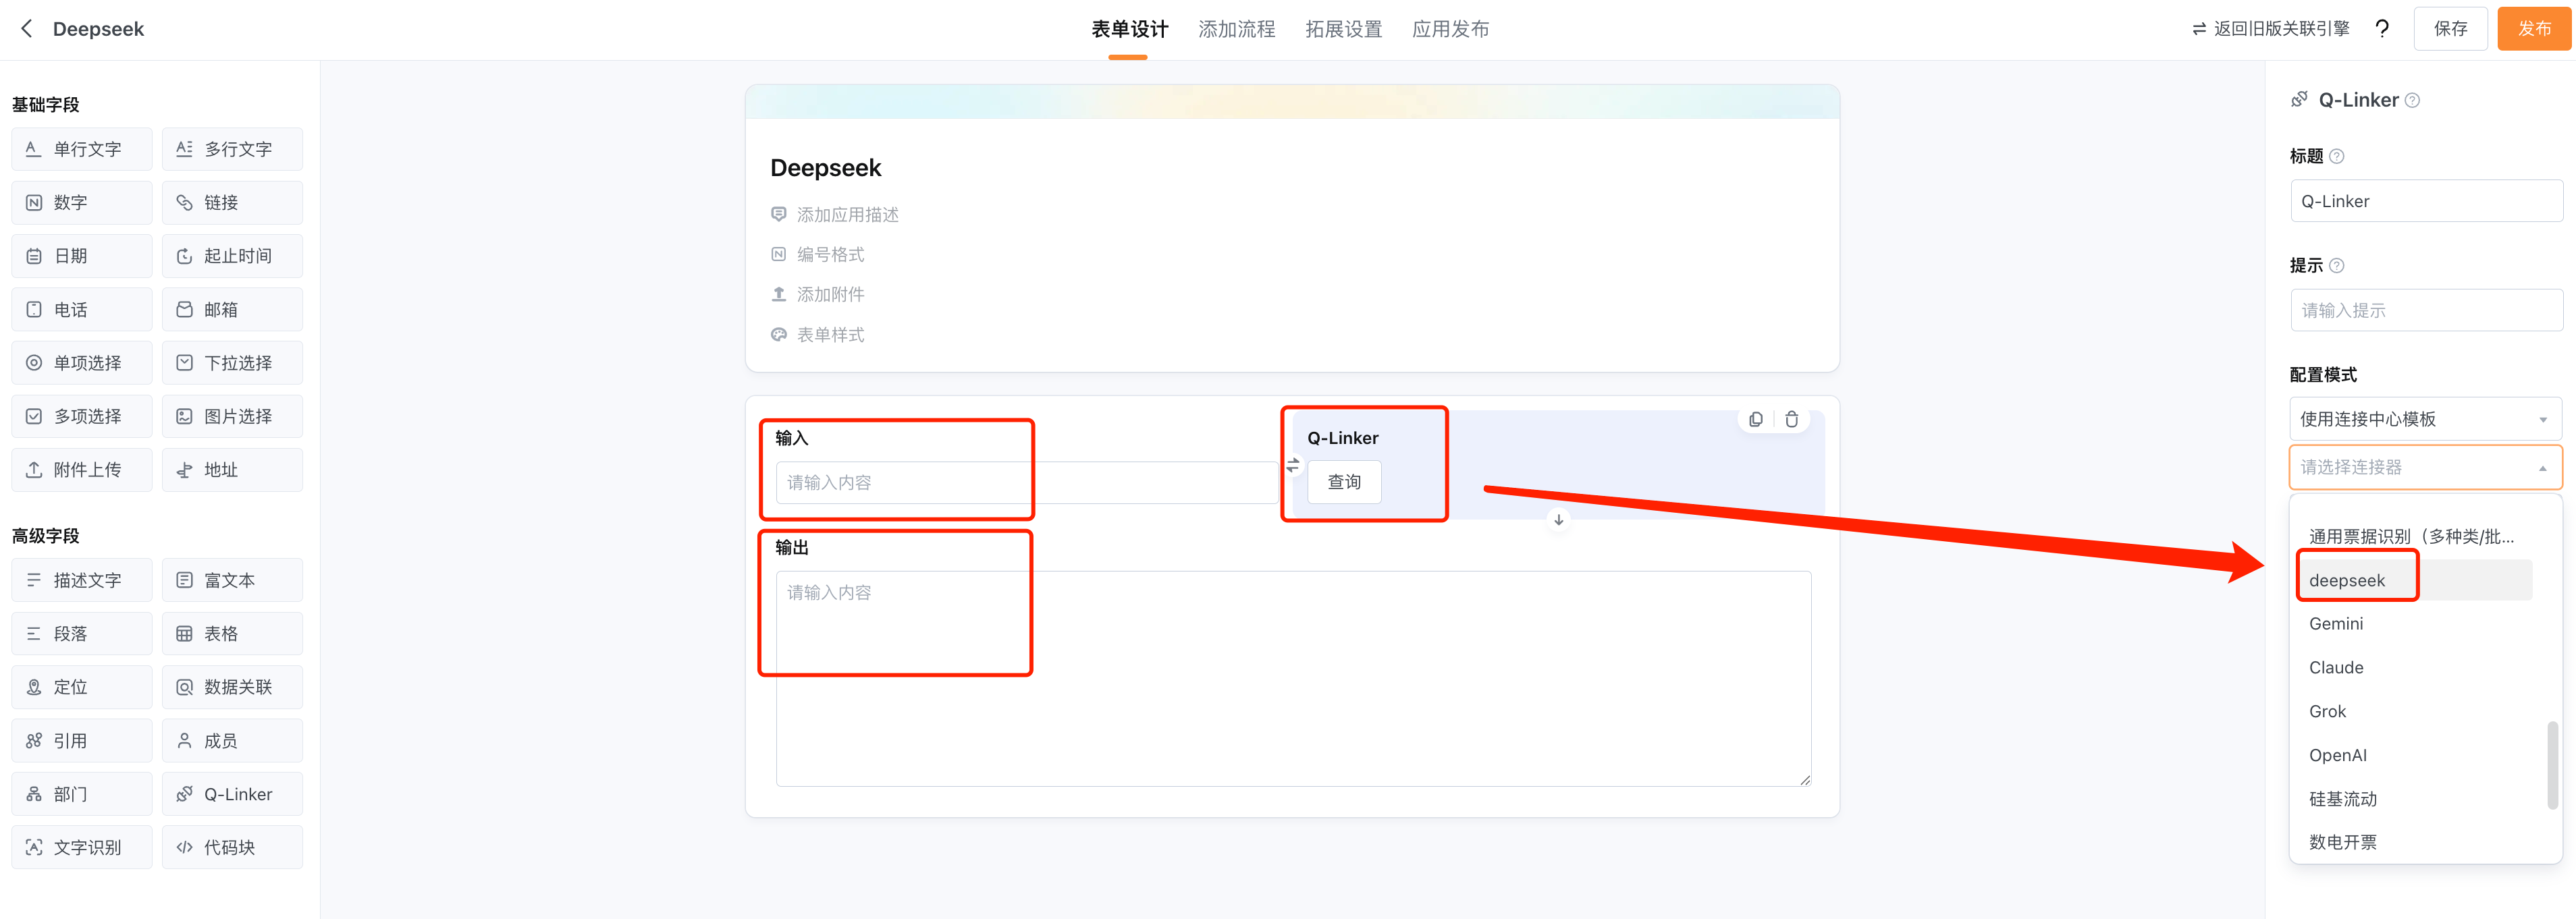Image resolution: width=2576 pixels, height=919 pixels.
Task: Collapse the 请选择连接器 dropdown
Action: pos(2425,468)
